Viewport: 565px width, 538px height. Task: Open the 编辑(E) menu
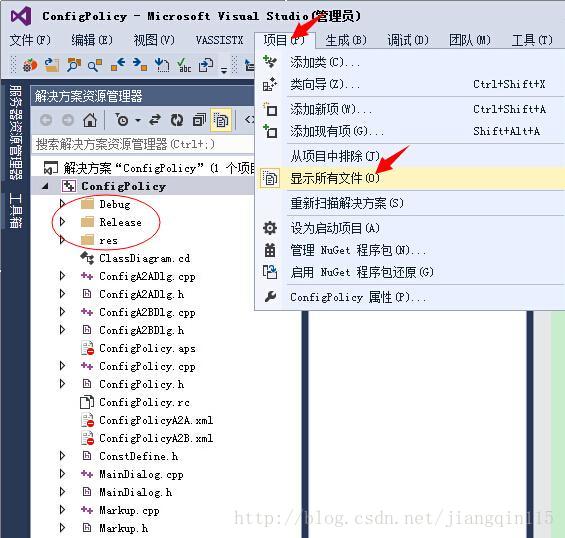[92, 40]
